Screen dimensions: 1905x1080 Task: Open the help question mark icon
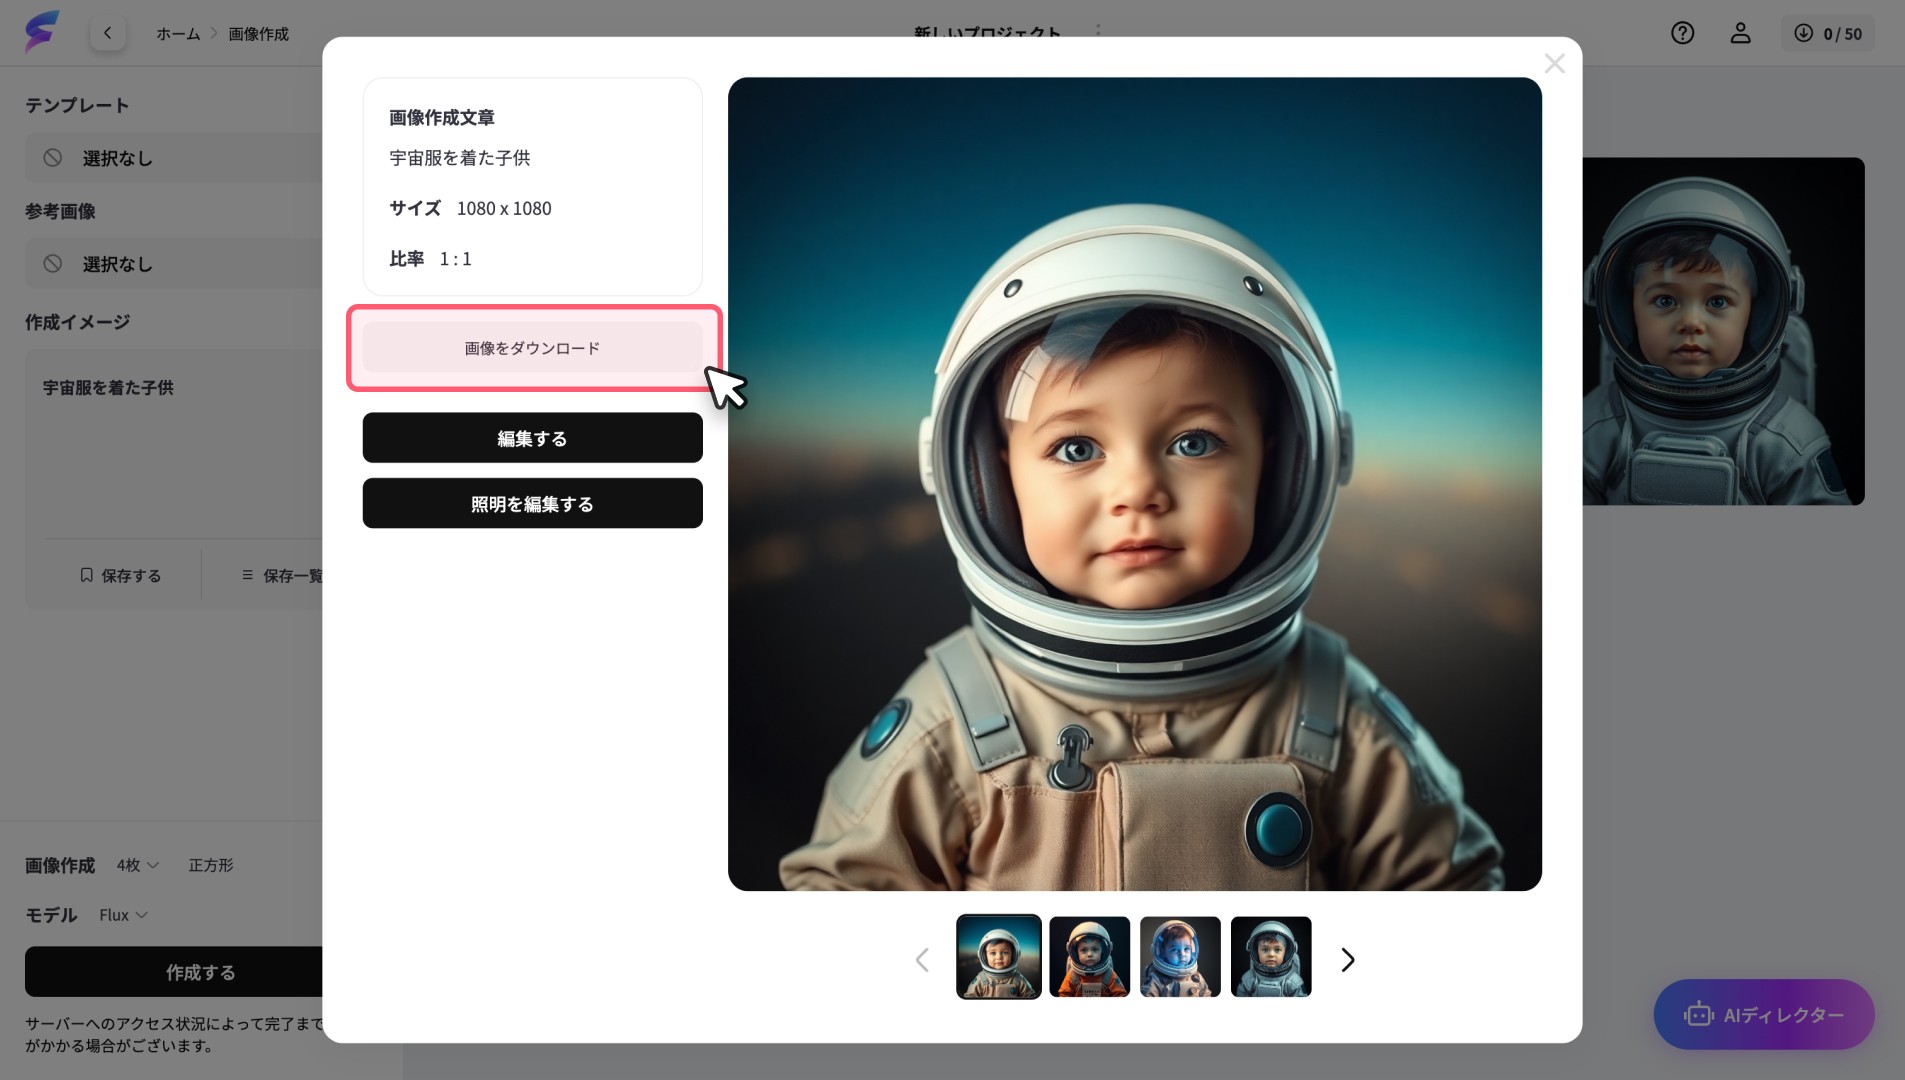1683,33
